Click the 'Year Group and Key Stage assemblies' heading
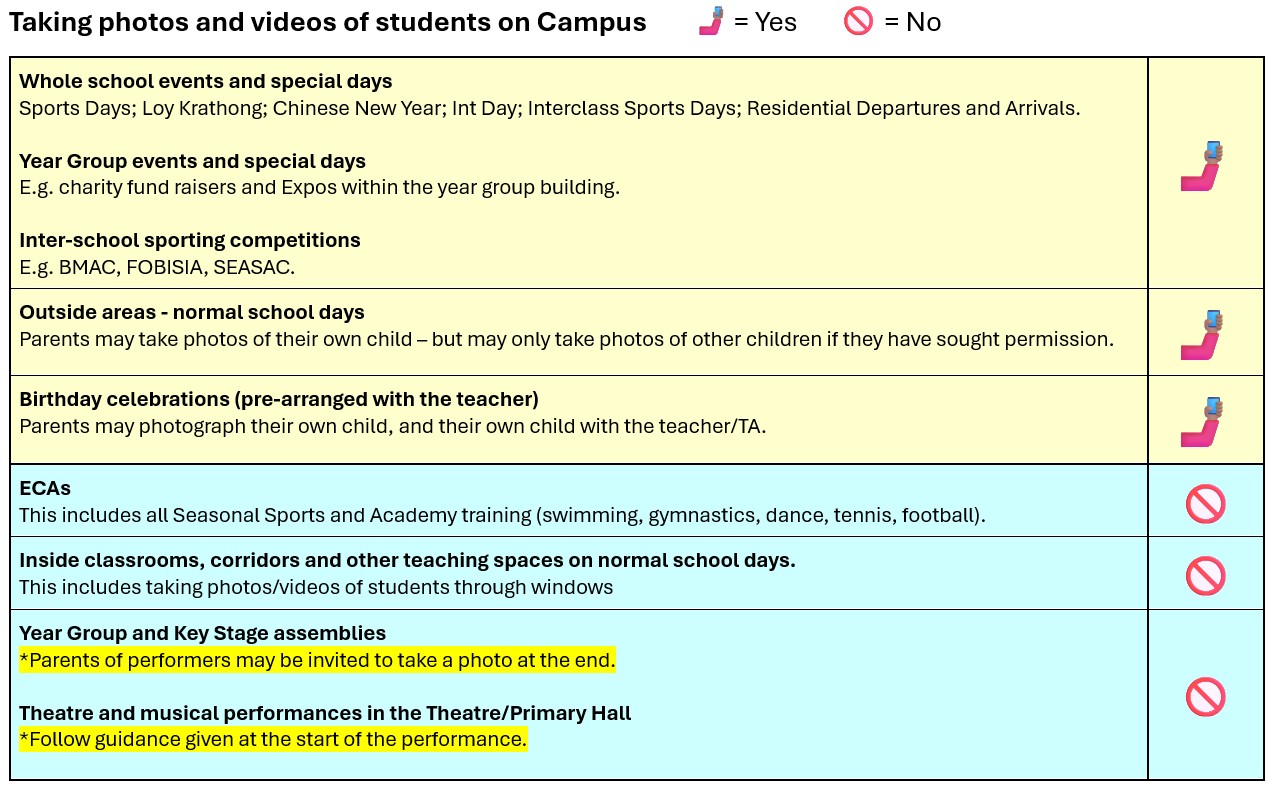 coord(202,633)
